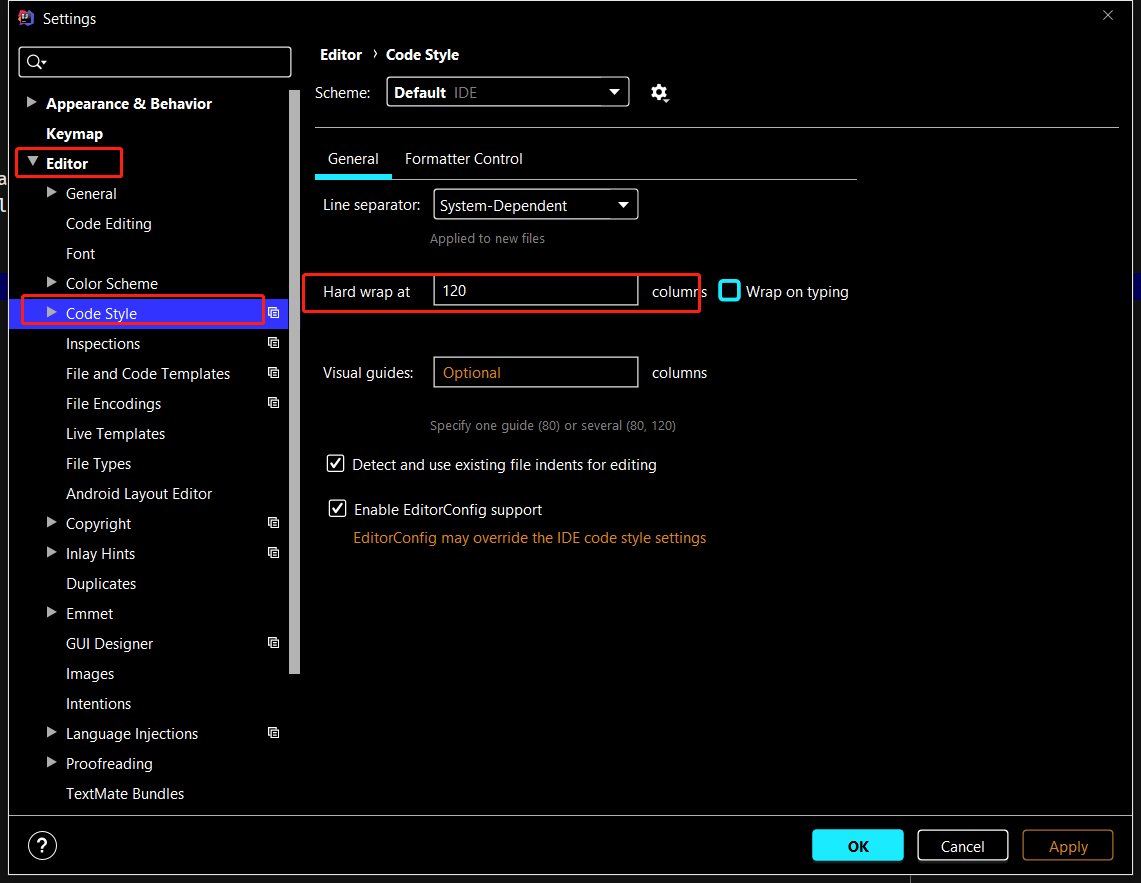This screenshot has width=1141, height=883.
Task: Disable the Enable EditorConfig support checkbox
Action: [x=338, y=509]
